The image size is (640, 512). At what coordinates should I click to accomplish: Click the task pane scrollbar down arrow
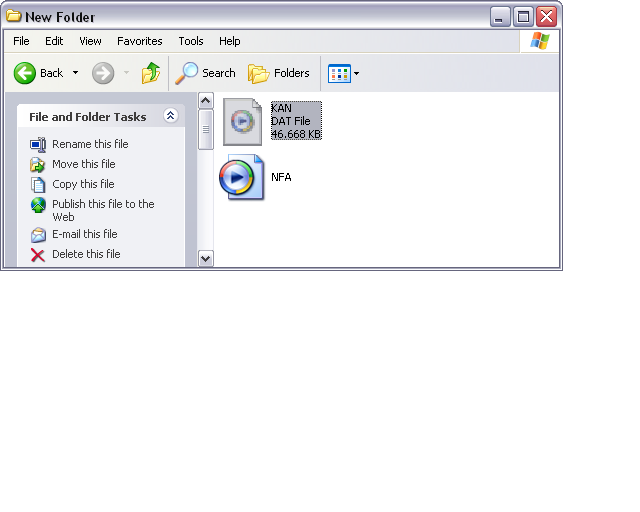(x=206, y=258)
